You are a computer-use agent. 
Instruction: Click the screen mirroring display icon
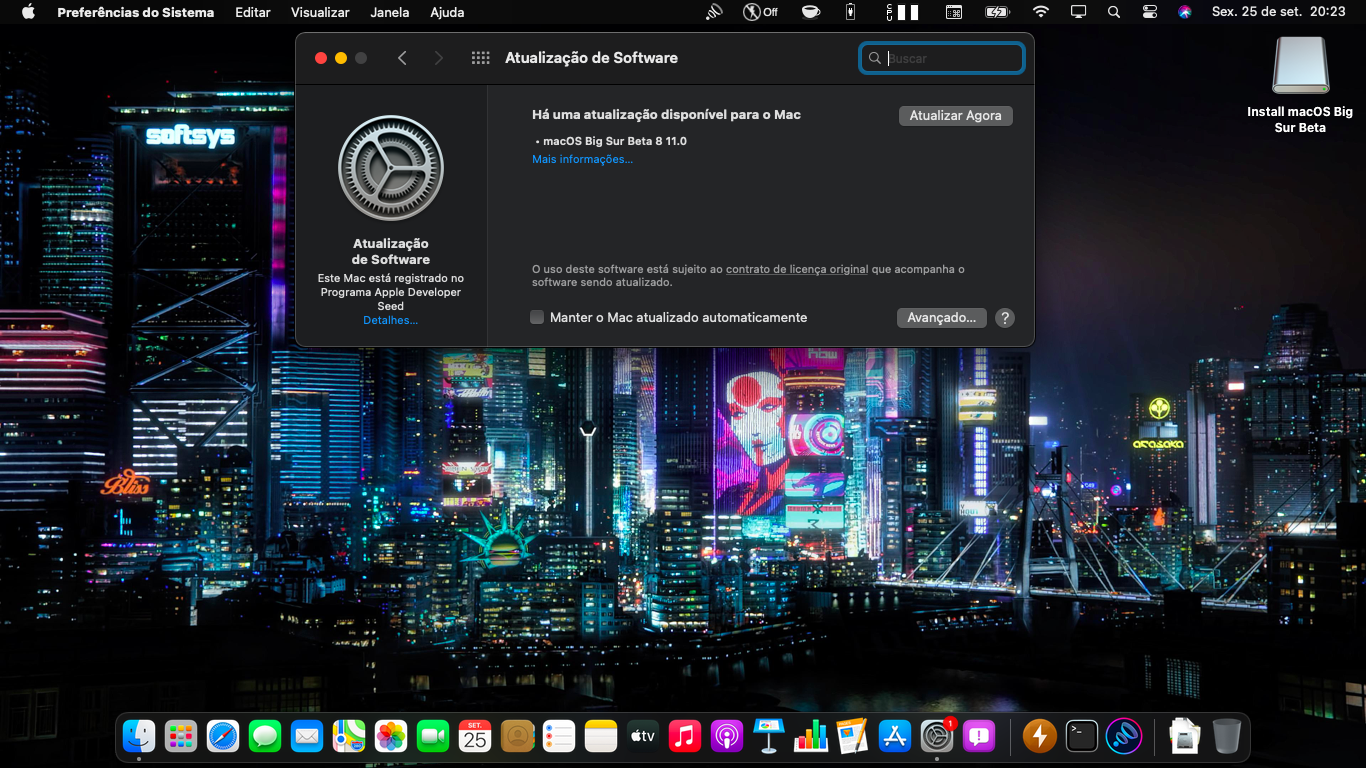pos(1078,12)
